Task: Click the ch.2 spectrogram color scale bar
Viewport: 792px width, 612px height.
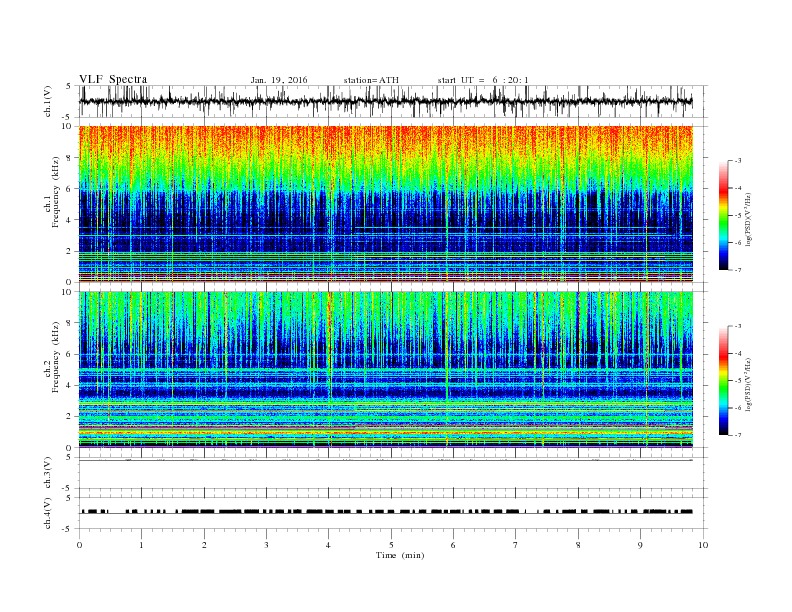Action: coord(724,380)
